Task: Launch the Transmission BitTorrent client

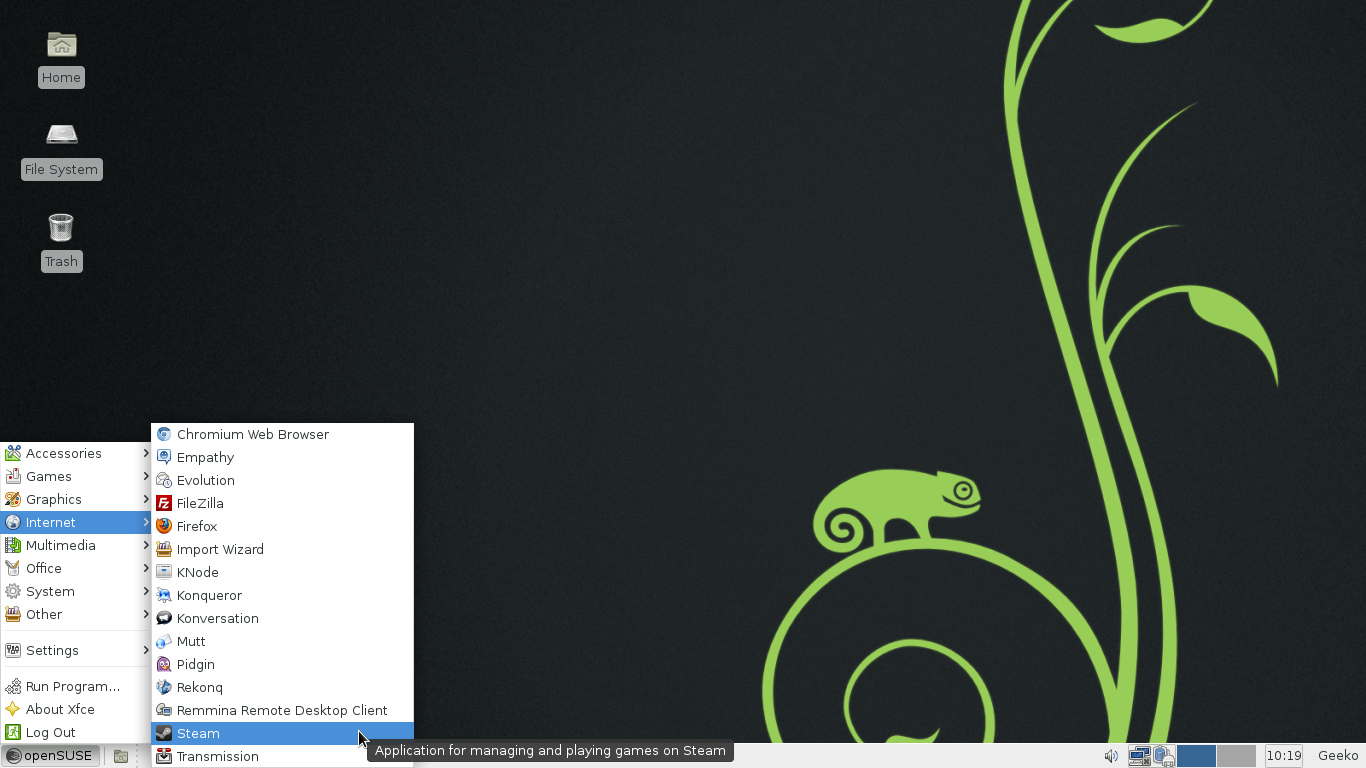Action: 218,756
